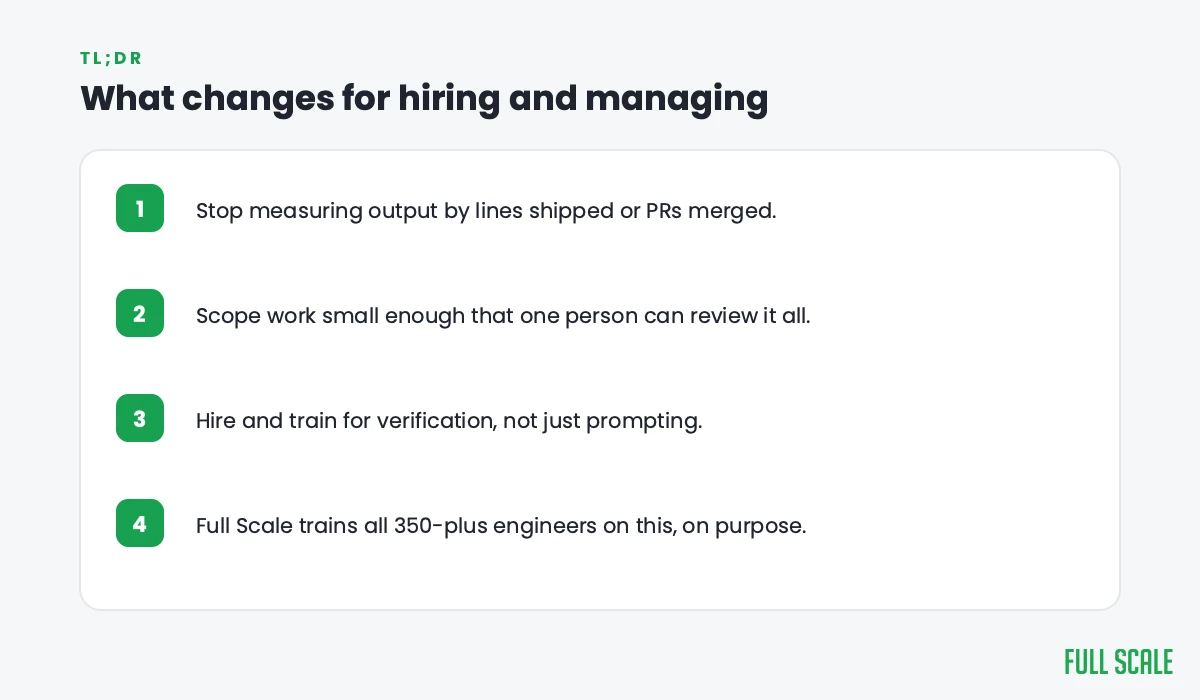The height and width of the screenshot is (700, 1200).
Task: Click the heading 'What changes for hiring and managing'
Action: click(424, 99)
